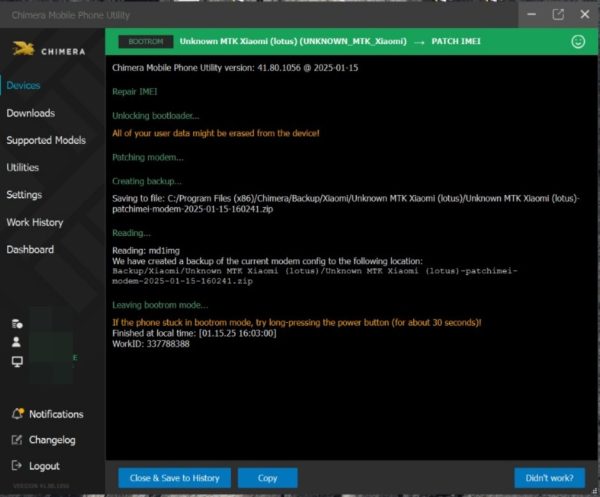This screenshot has width=600, height=497.
Task: Click the BOOTROM mode badge
Action: tap(146, 42)
